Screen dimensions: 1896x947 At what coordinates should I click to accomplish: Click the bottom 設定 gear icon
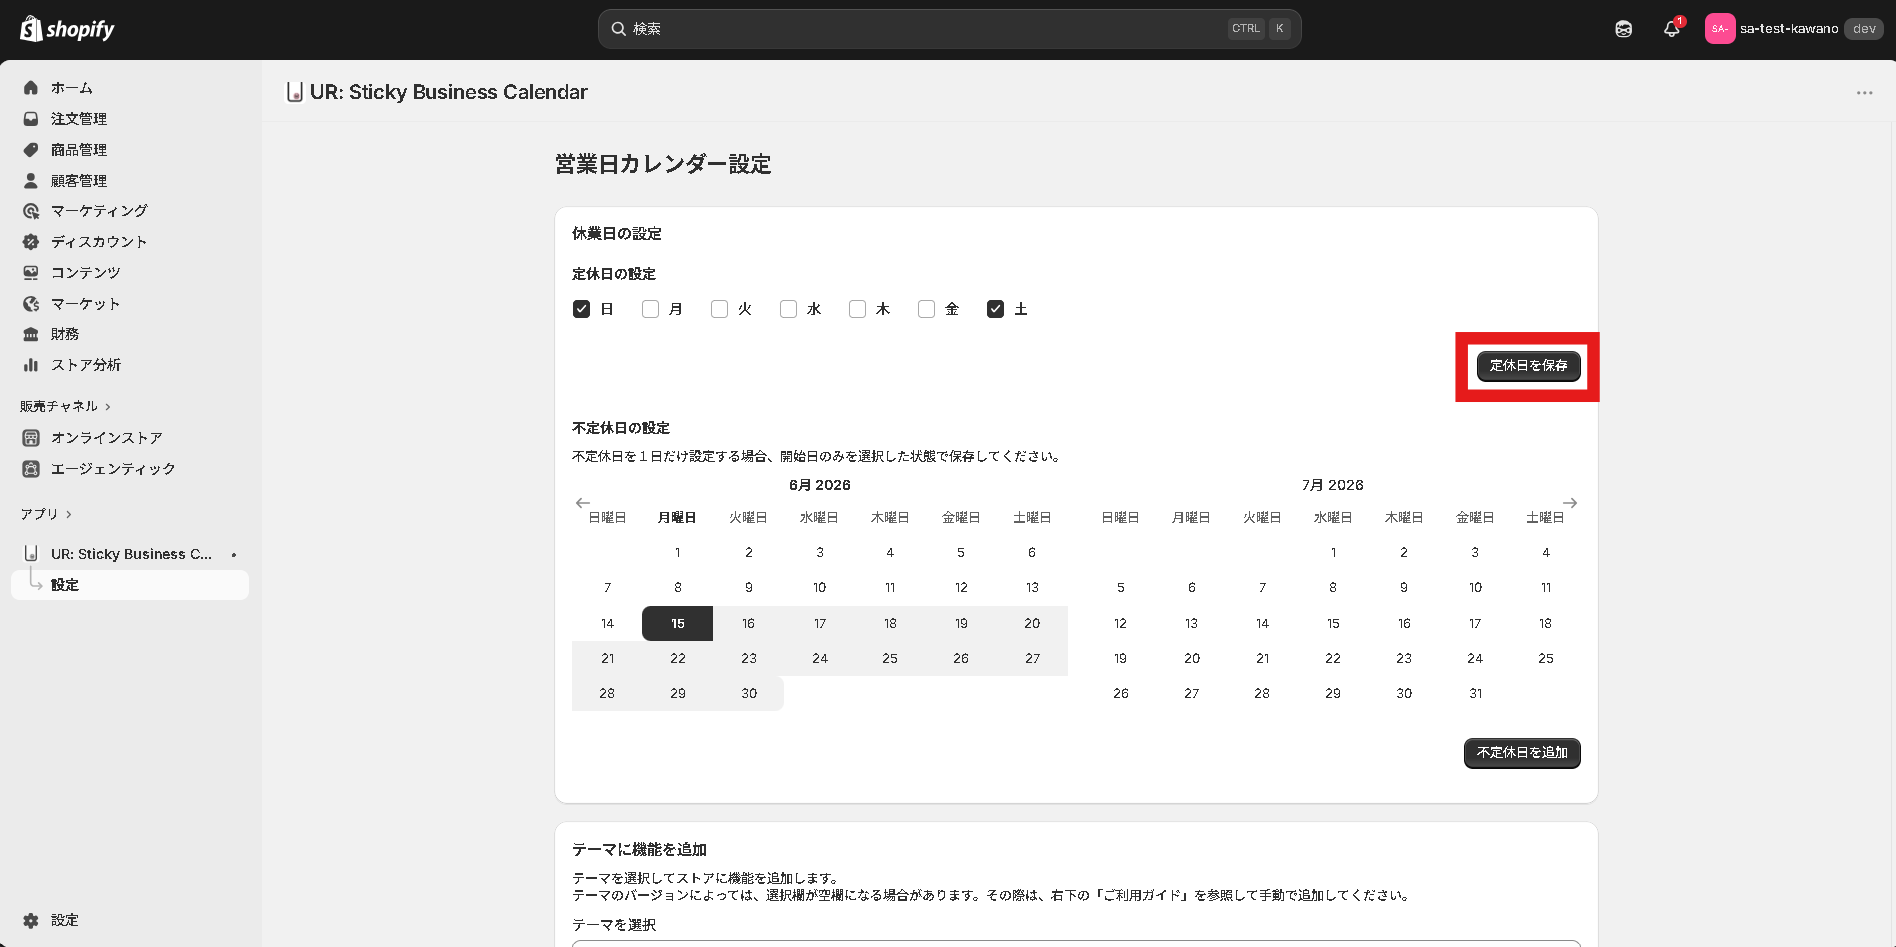31,921
